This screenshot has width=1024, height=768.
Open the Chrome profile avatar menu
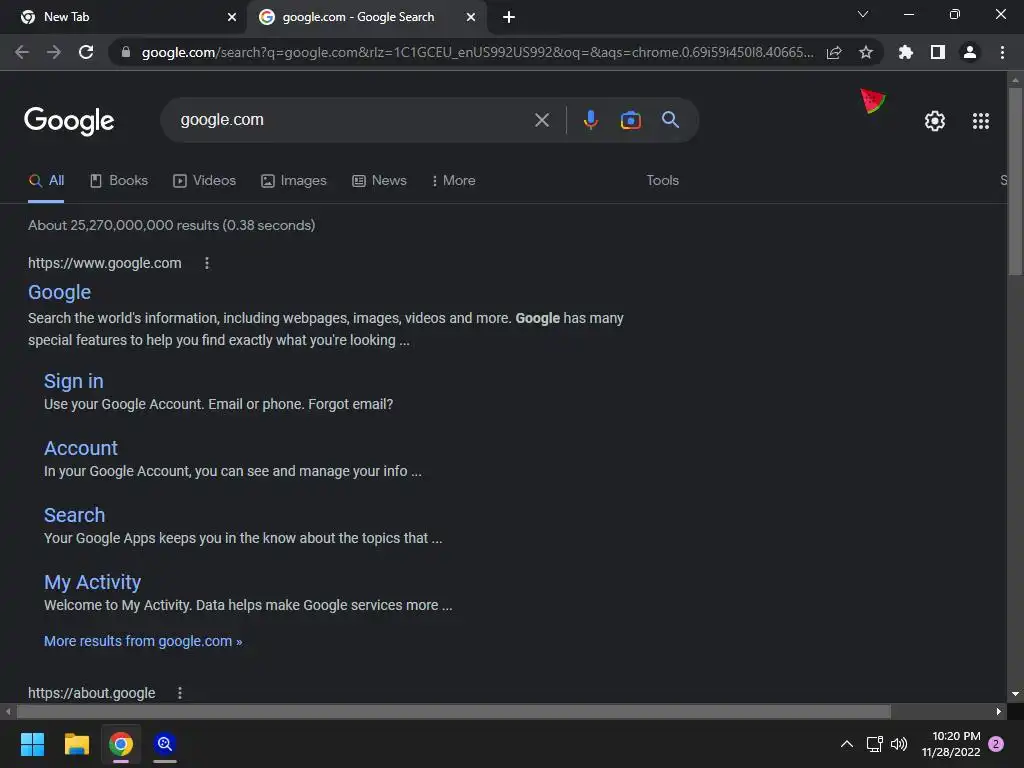coord(970,52)
